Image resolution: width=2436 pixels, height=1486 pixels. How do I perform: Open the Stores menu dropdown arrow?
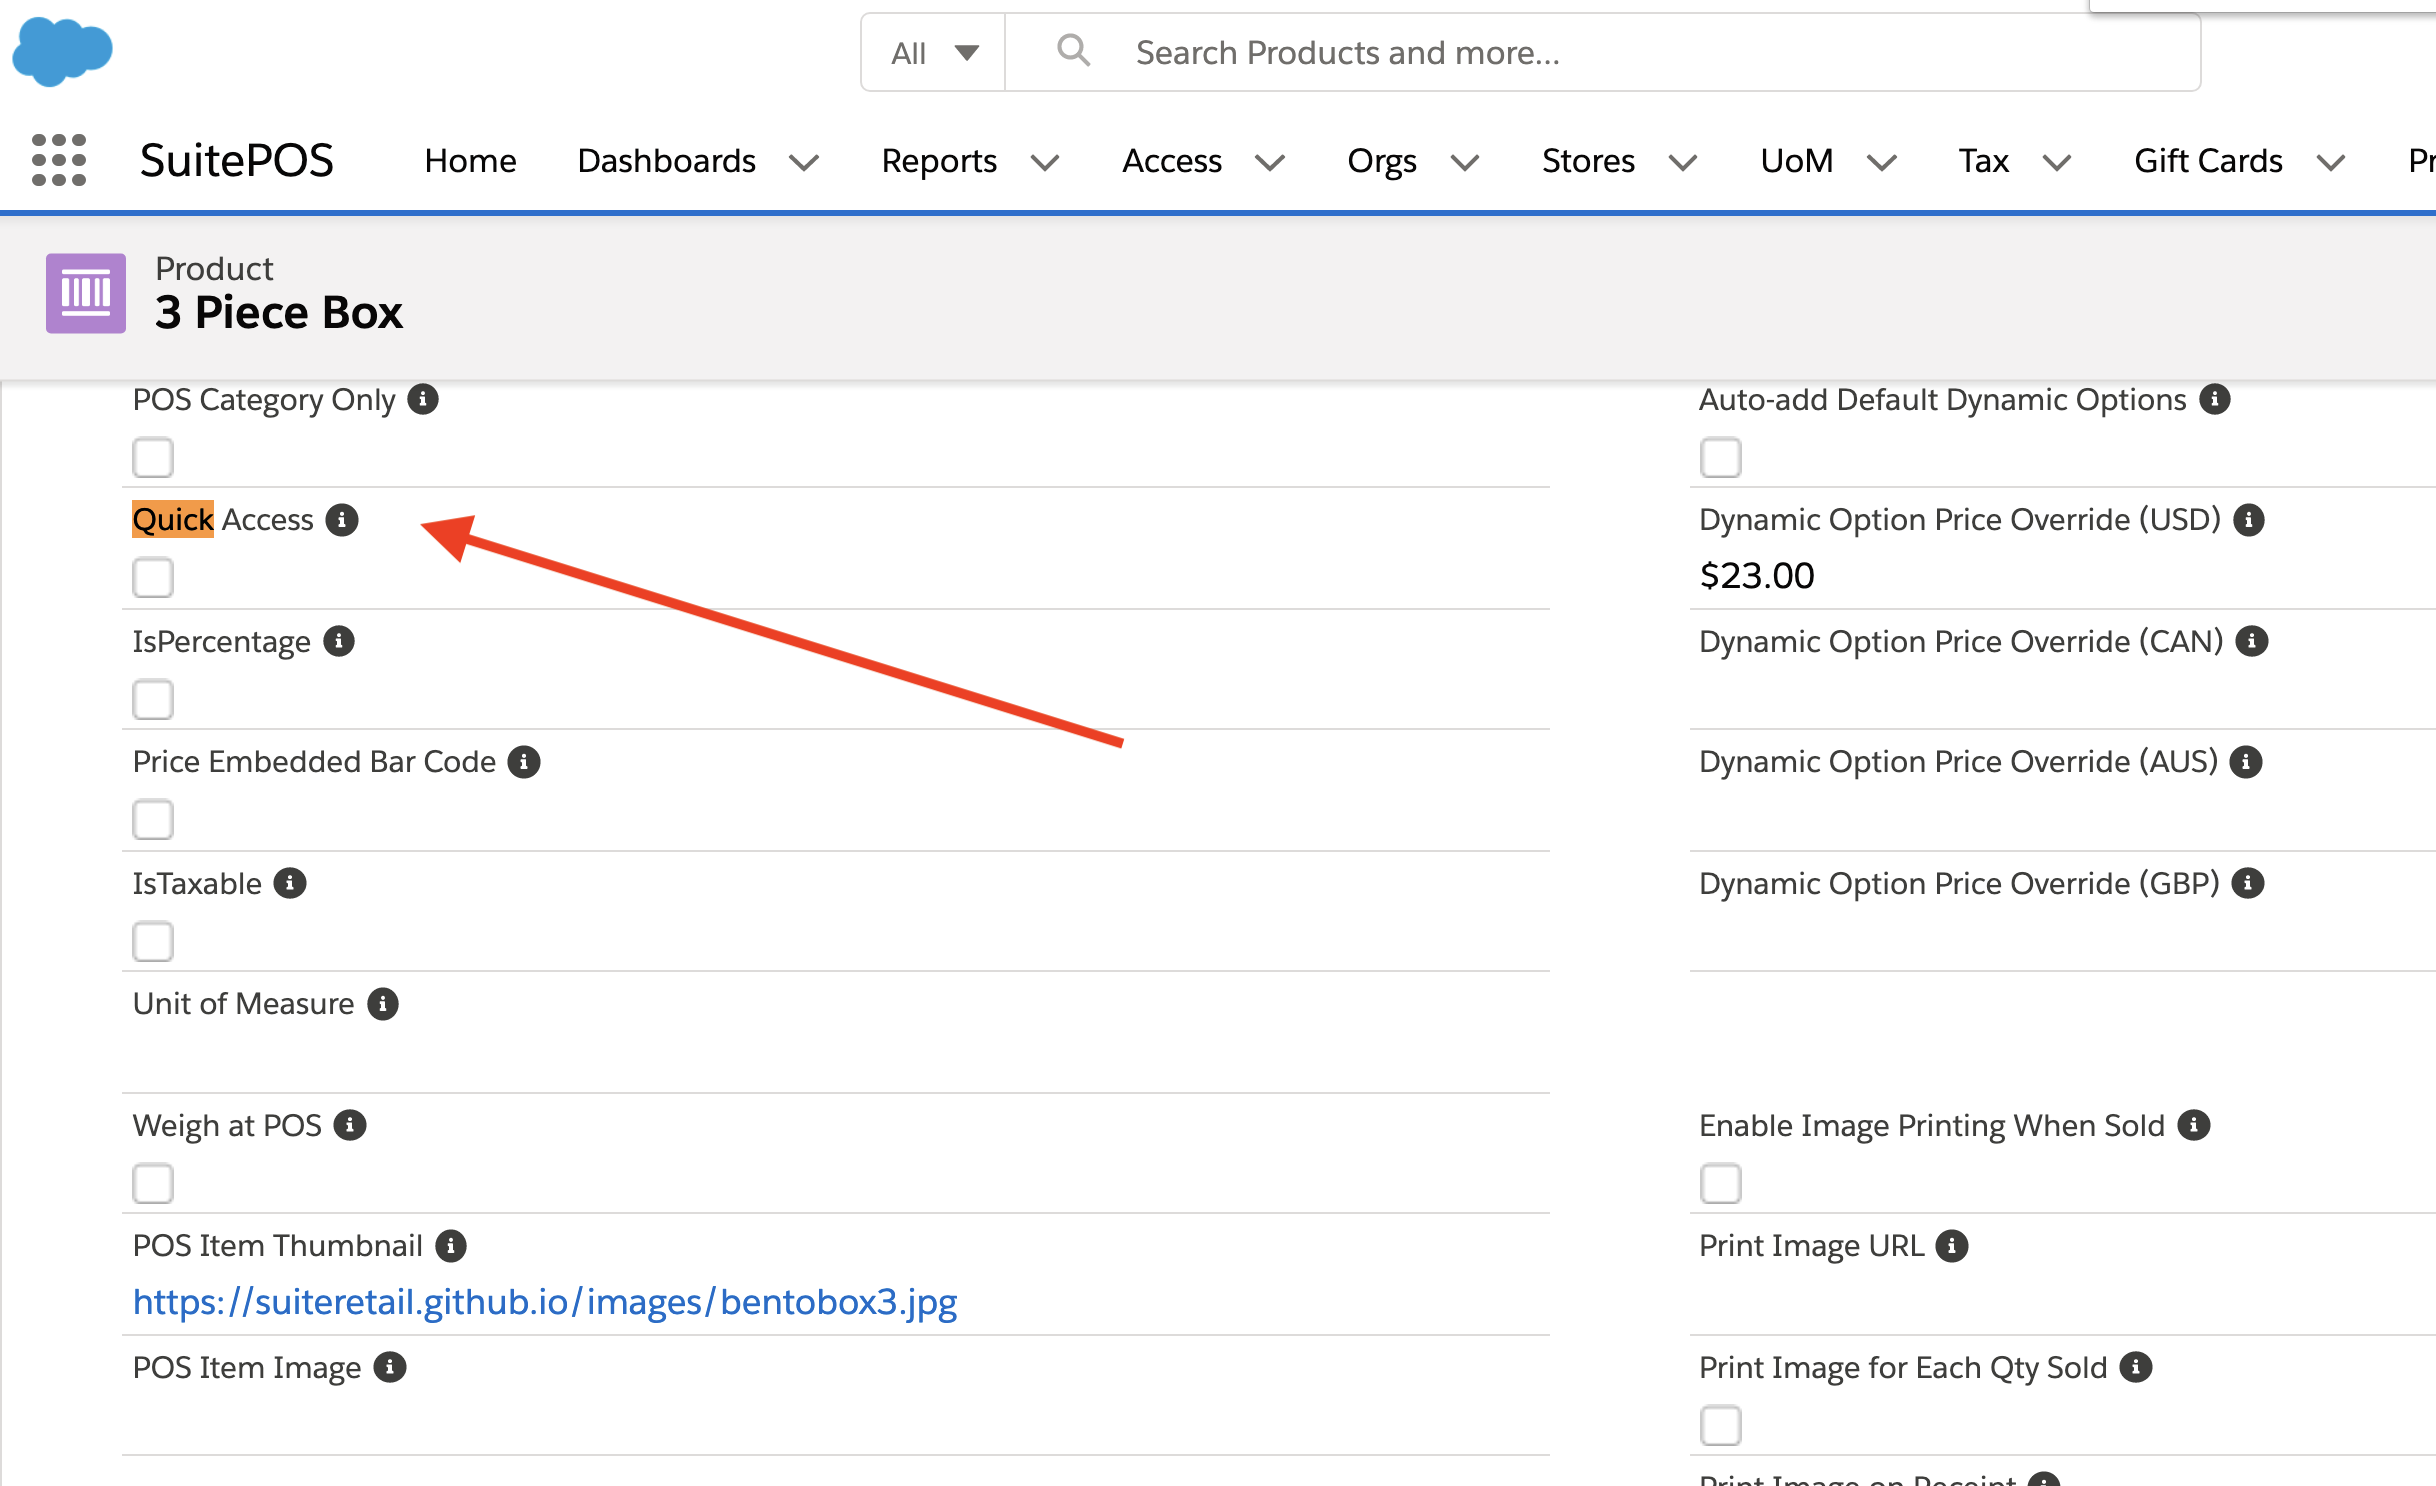tap(1683, 162)
